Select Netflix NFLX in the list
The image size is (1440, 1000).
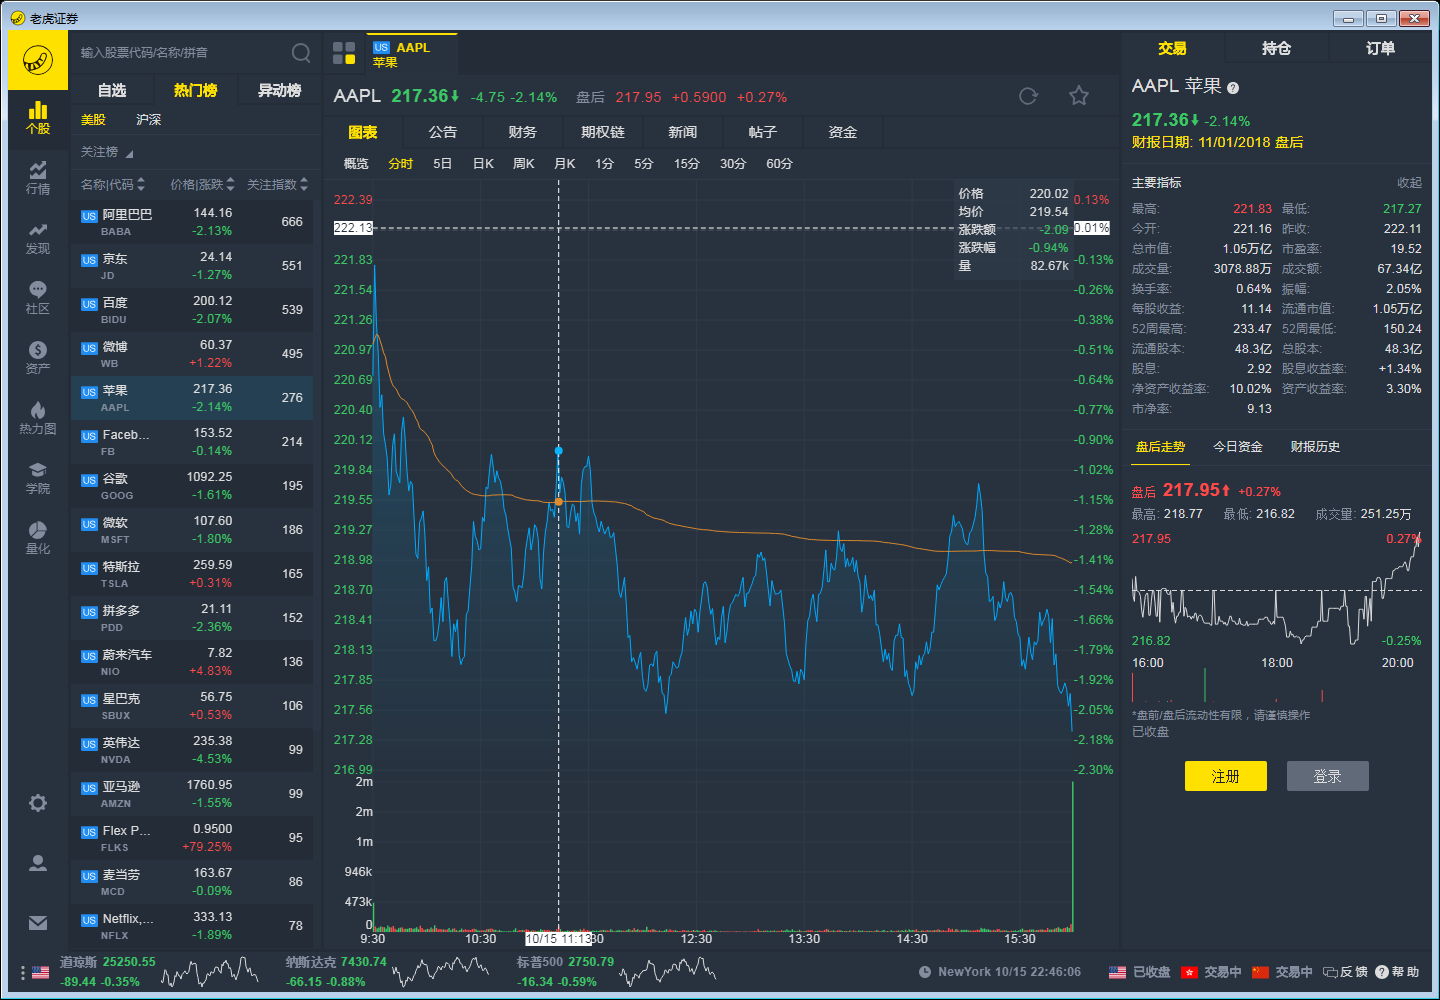[x=192, y=926]
